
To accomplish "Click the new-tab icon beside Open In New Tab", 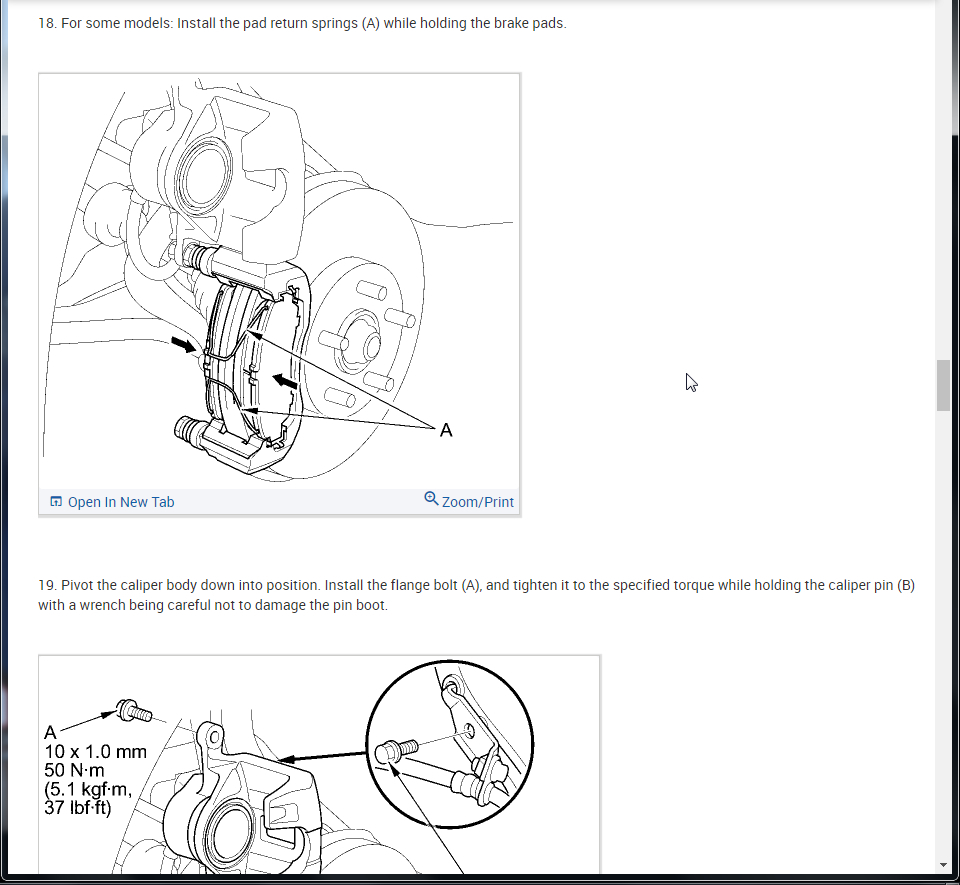I will [56, 502].
